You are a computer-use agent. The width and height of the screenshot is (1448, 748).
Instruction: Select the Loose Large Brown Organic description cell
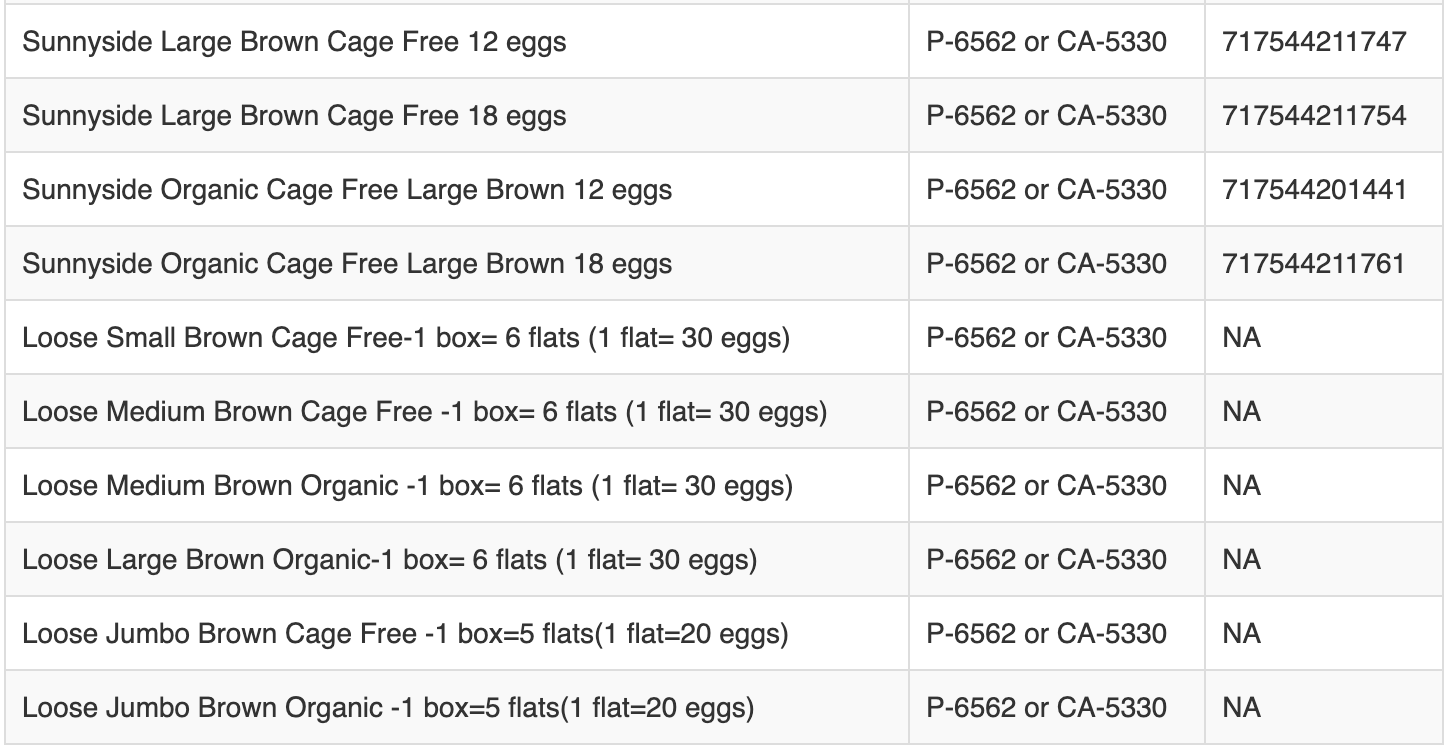pyautogui.click(x=389, y=560)
